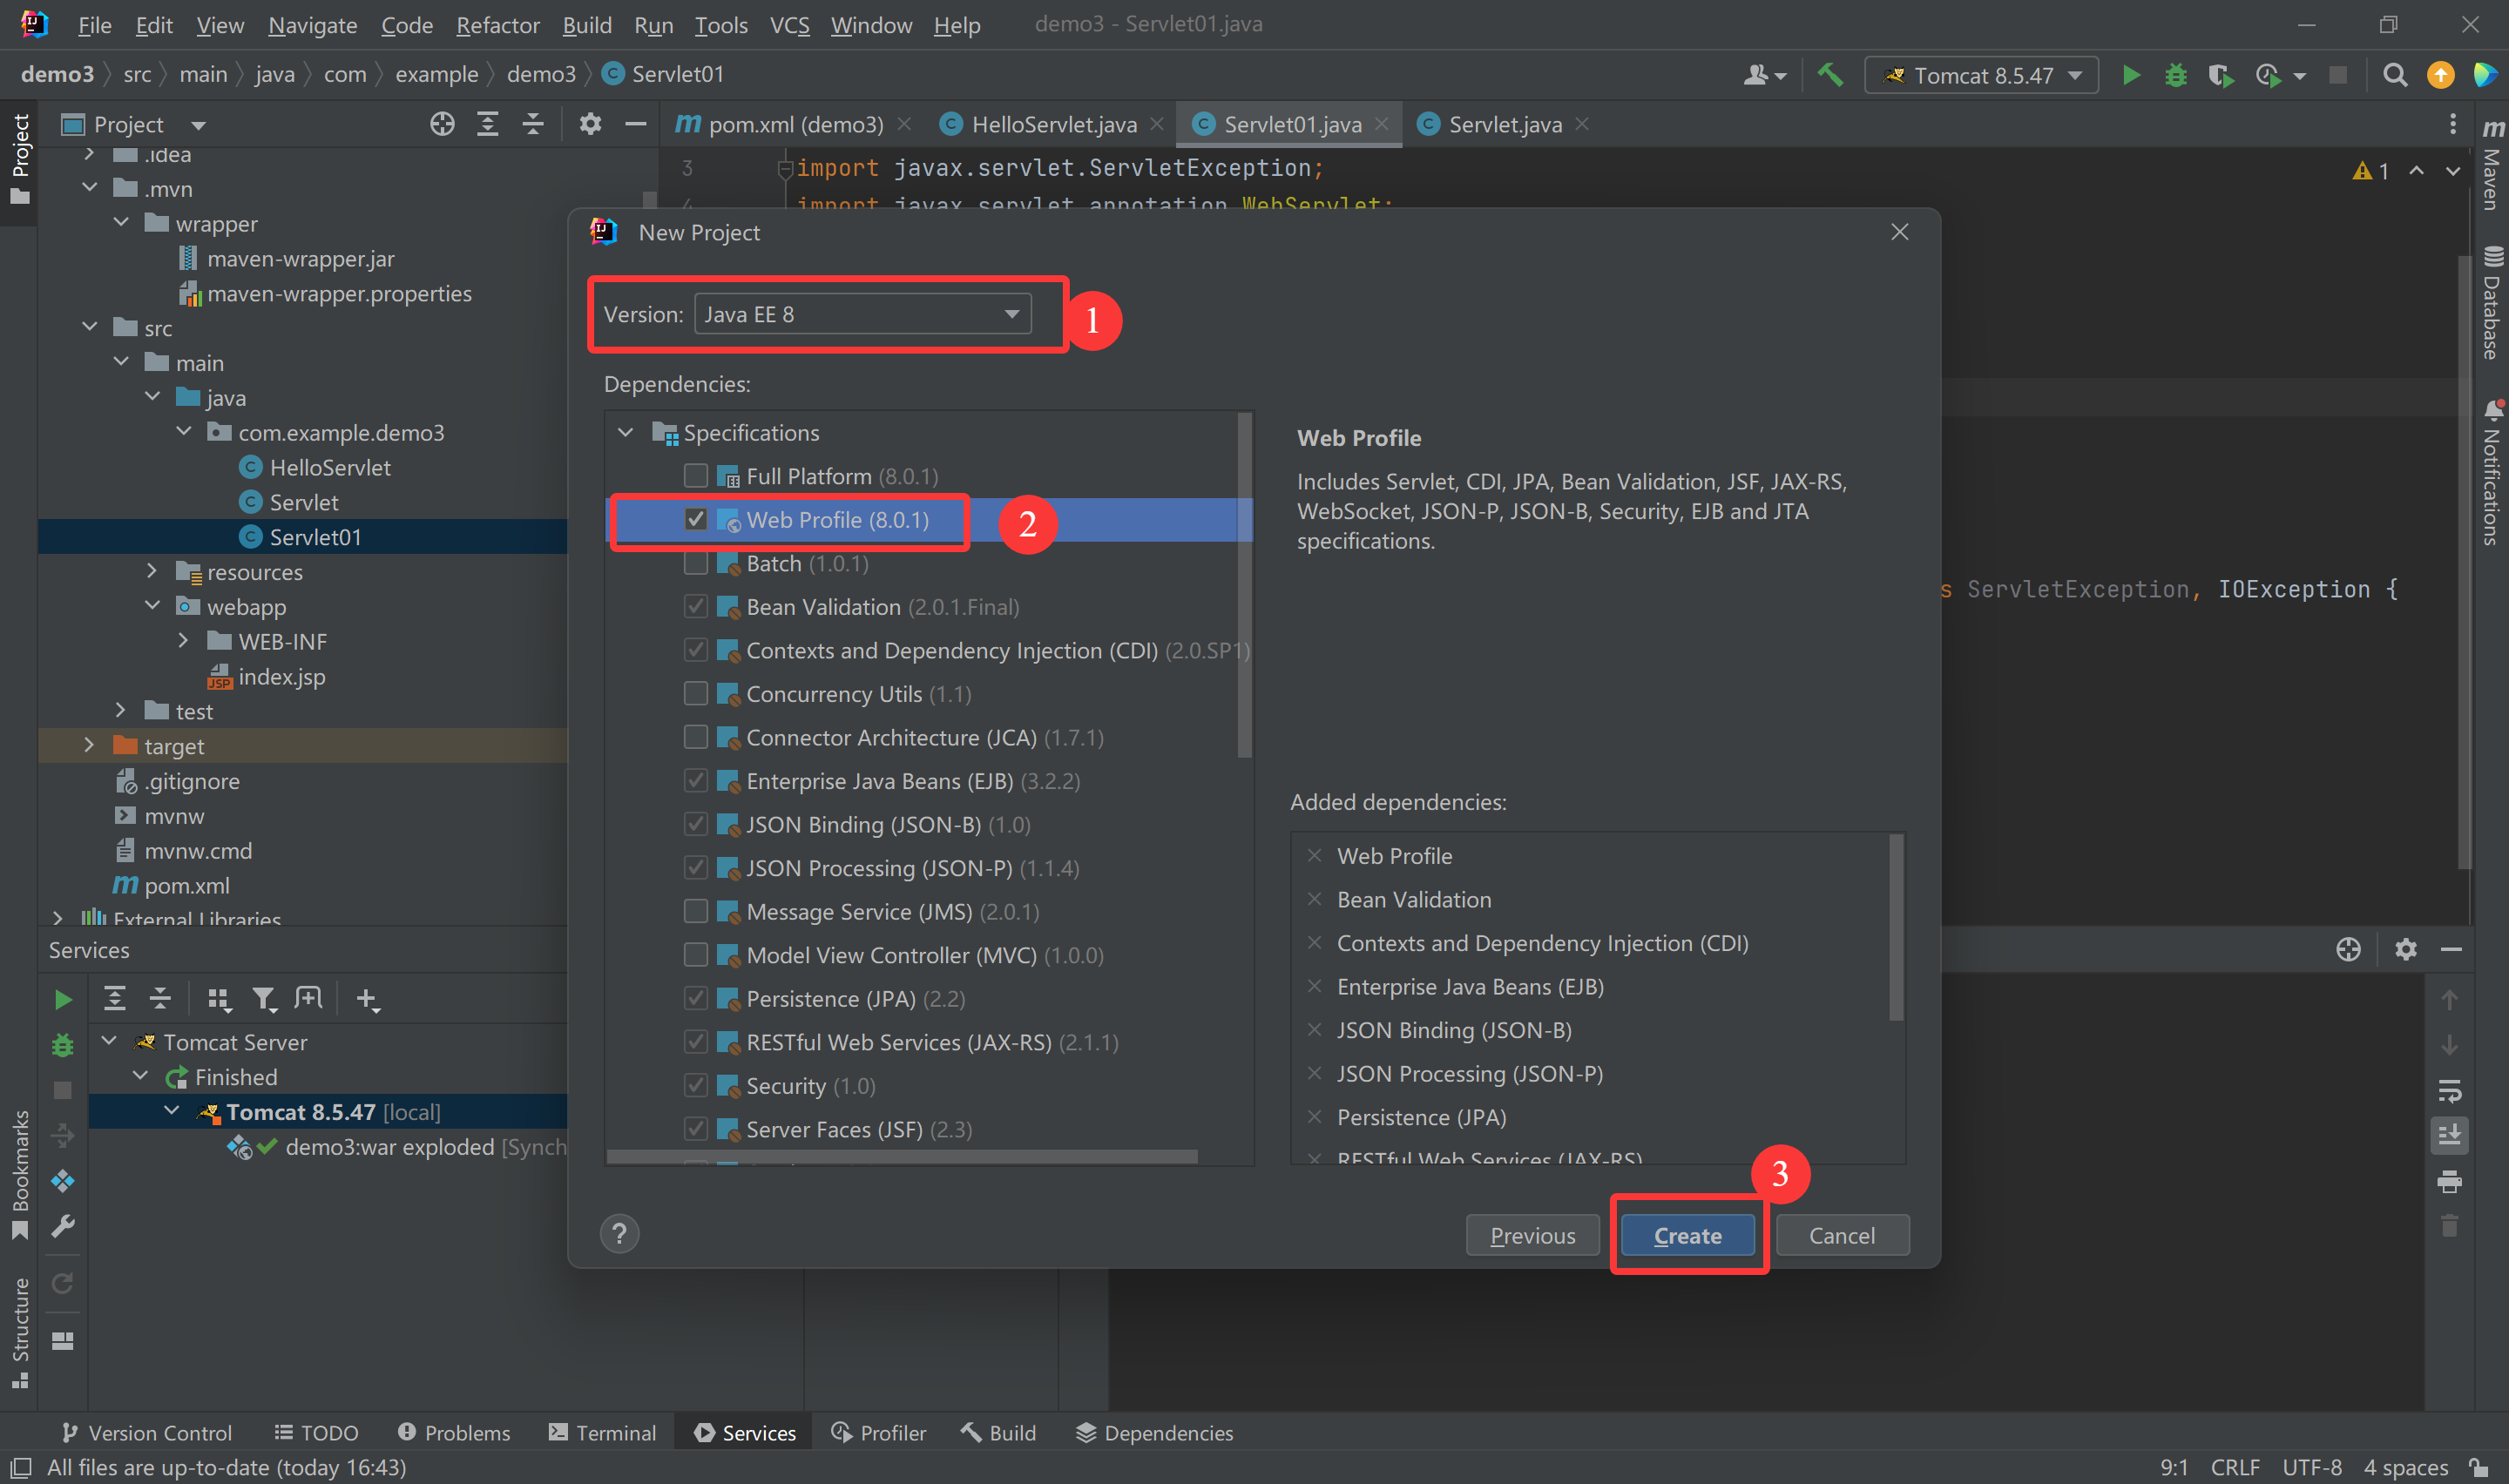The height and width of the screenshot is (1484, 2509).
Task: Click the Build hammer icon
Action: point(1830,75)
